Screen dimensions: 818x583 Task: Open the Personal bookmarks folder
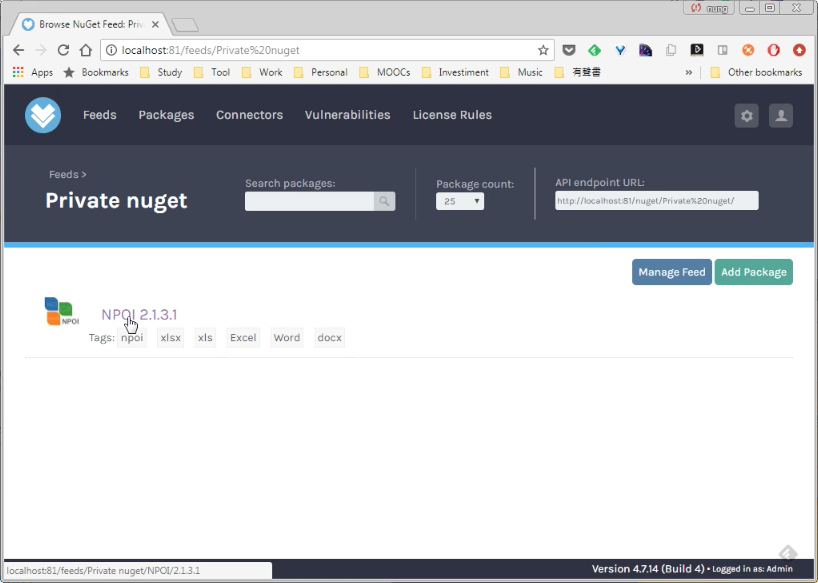tap(321, 72)
